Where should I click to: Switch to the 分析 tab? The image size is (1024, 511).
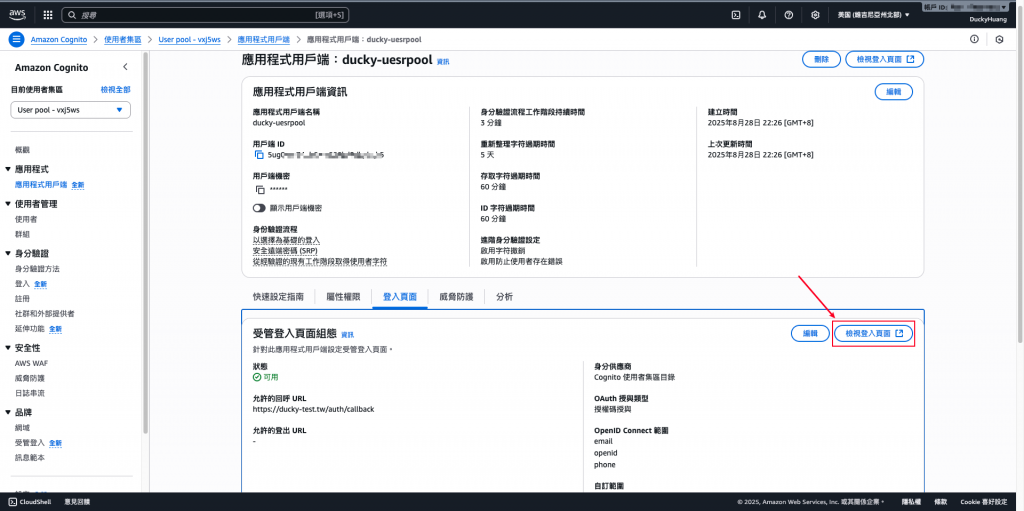[x=504, y=297]
